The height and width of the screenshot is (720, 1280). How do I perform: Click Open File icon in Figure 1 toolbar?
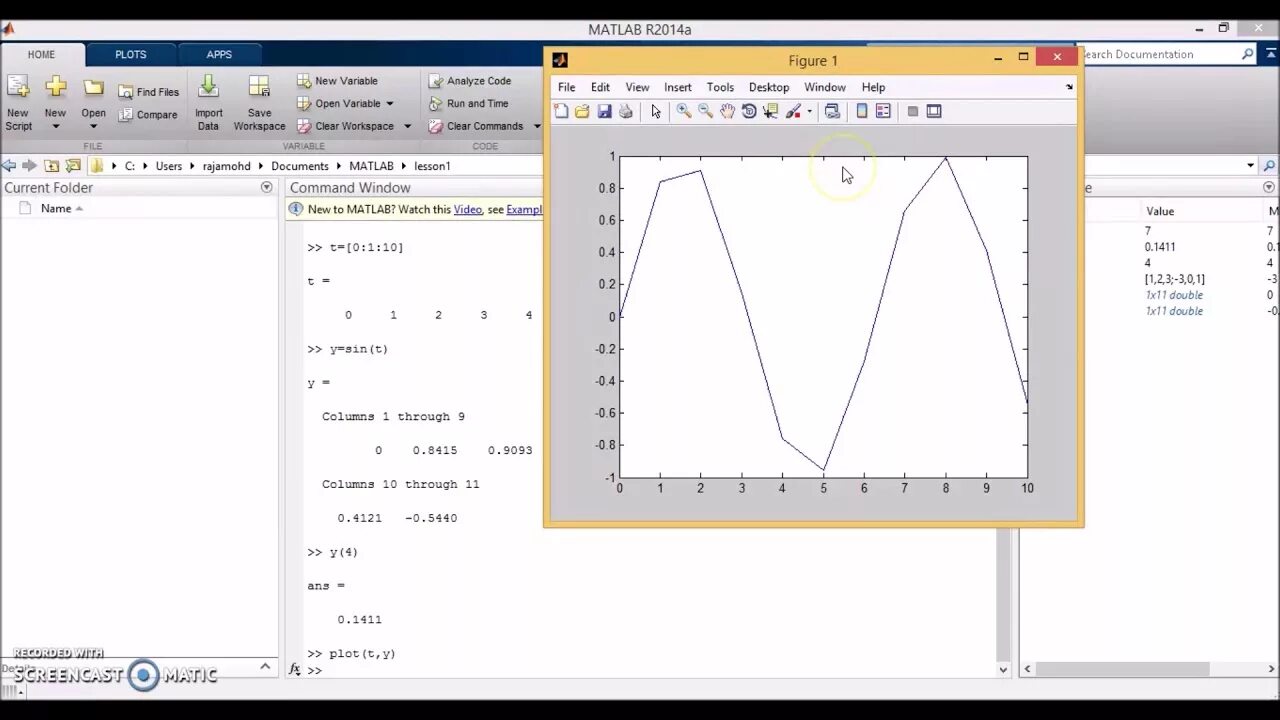coord(582,111)
